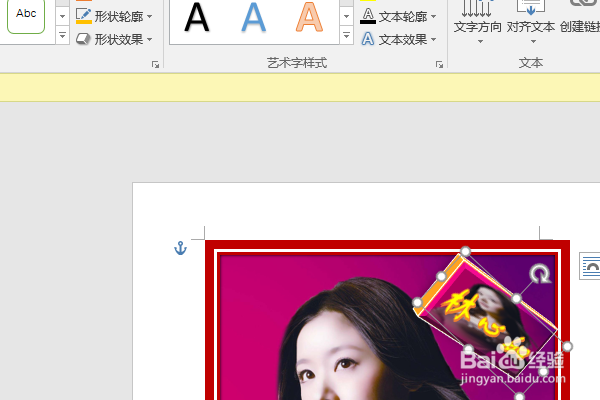Click the top corner sizing handle of shape
This screenshot has width=600, height=400.
click(x=465, y=251)
